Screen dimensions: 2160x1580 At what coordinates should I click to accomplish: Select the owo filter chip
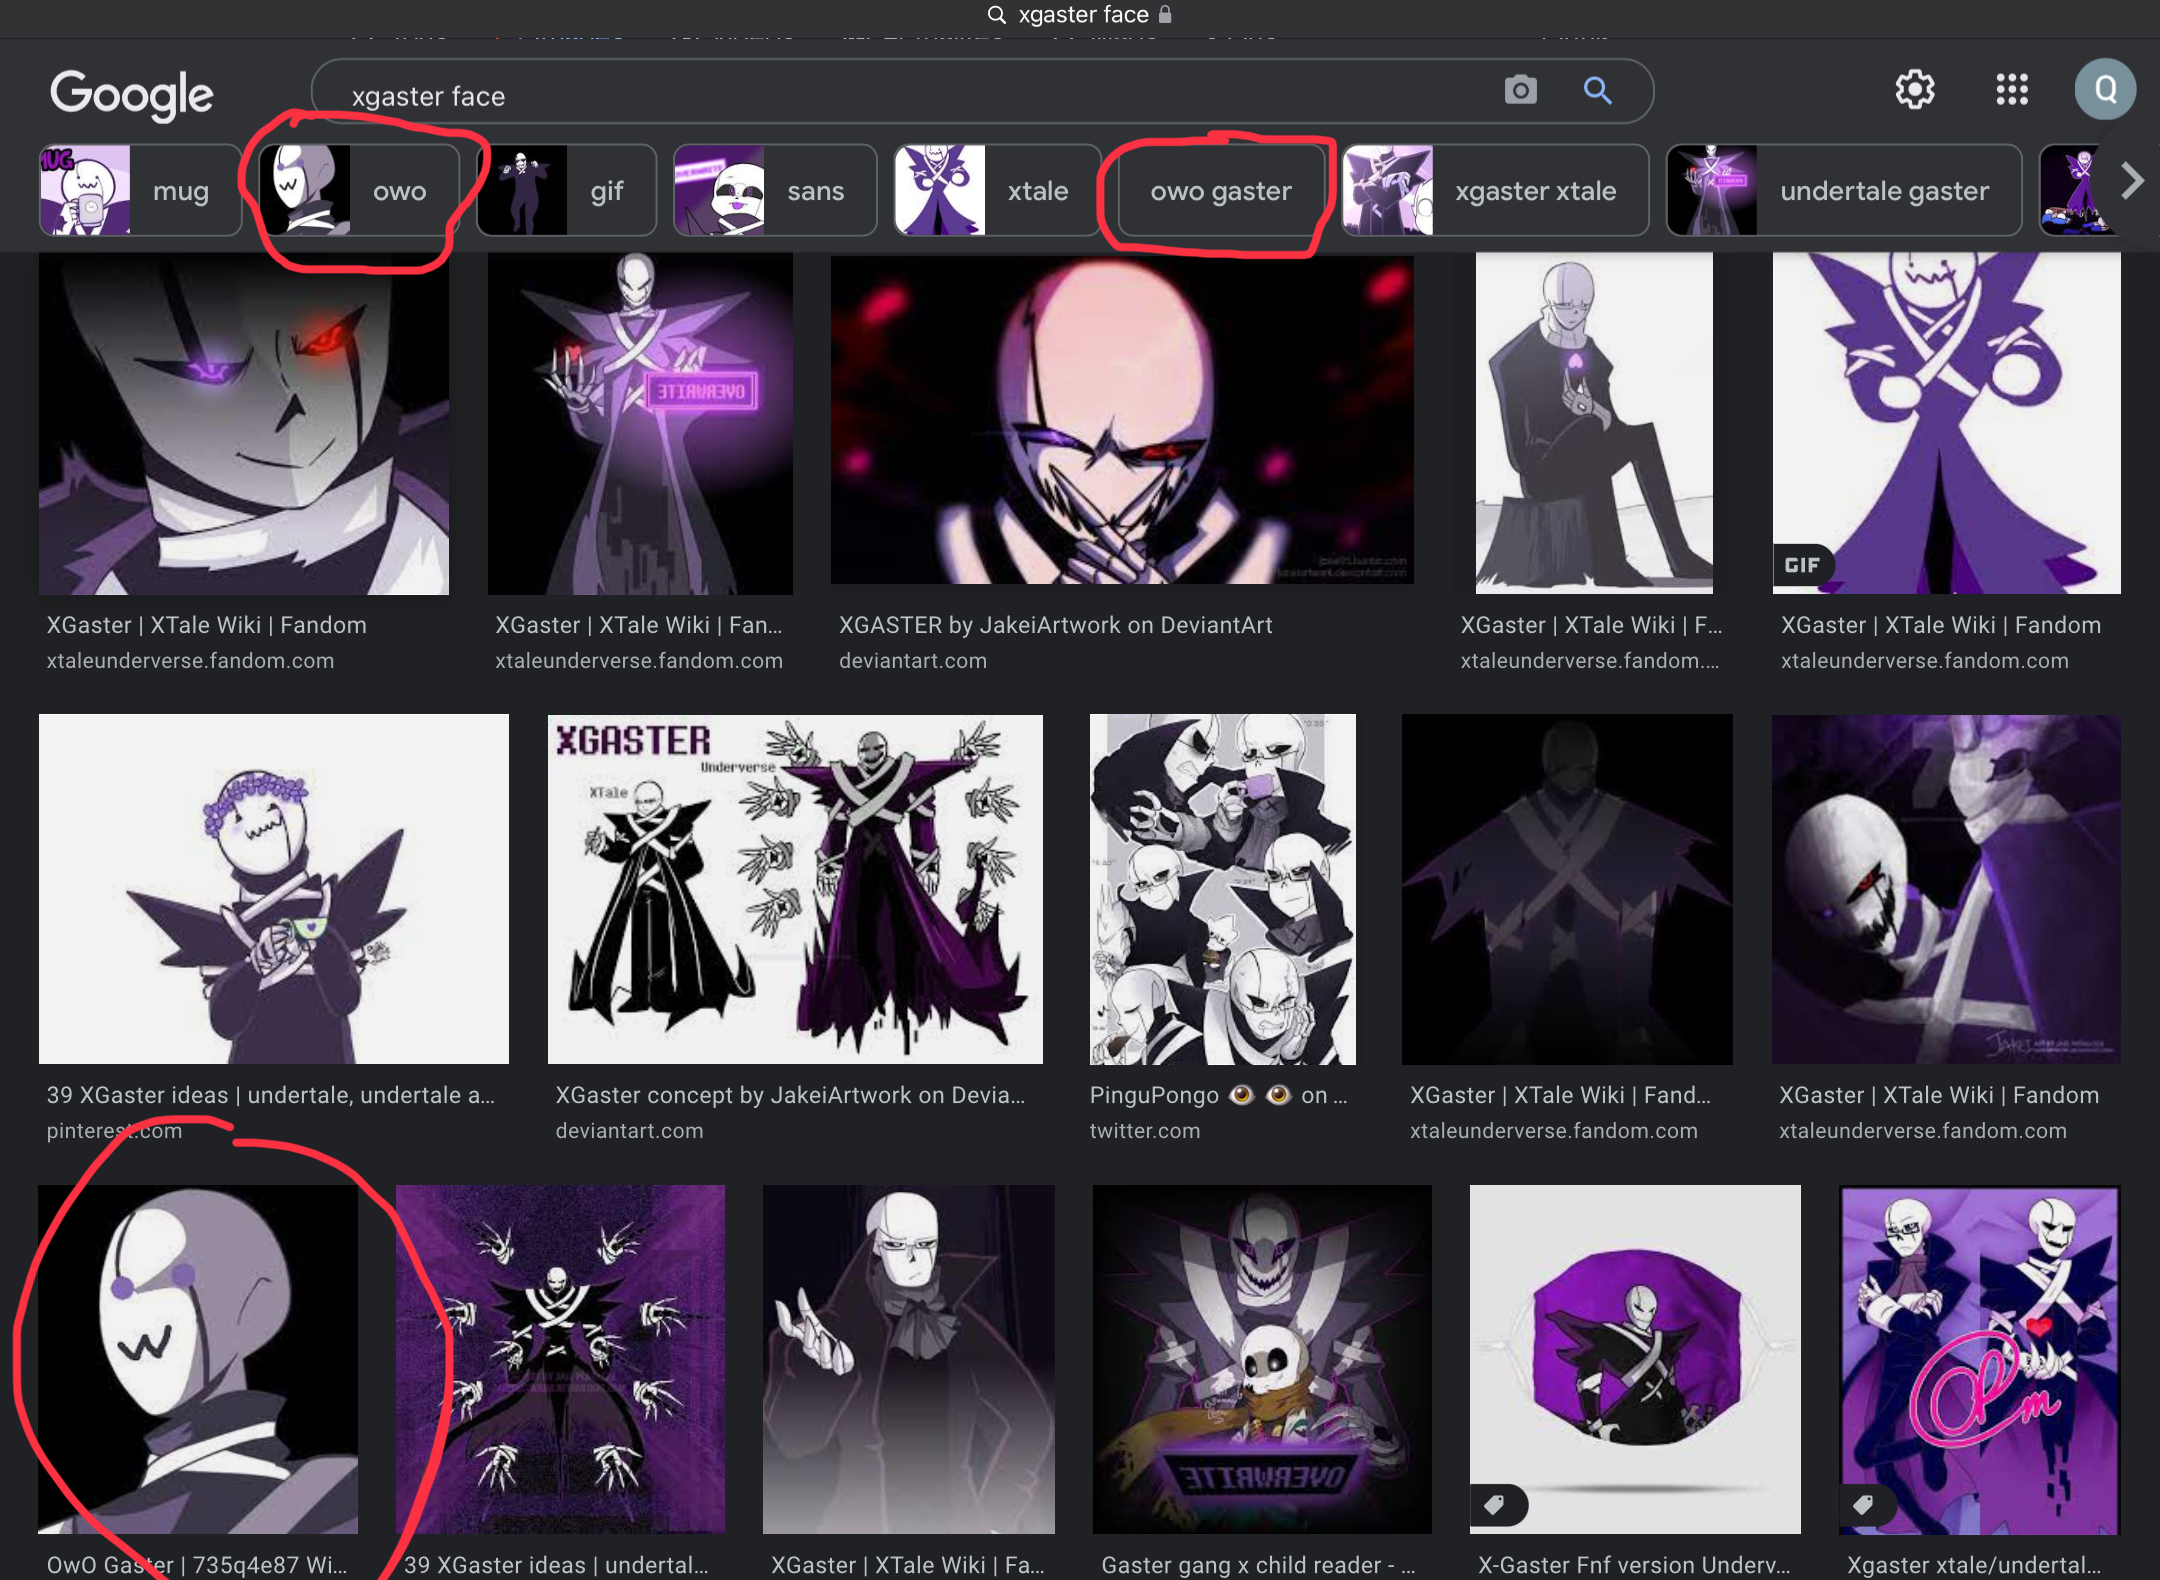pyautogui.click(x=360, y=190)
